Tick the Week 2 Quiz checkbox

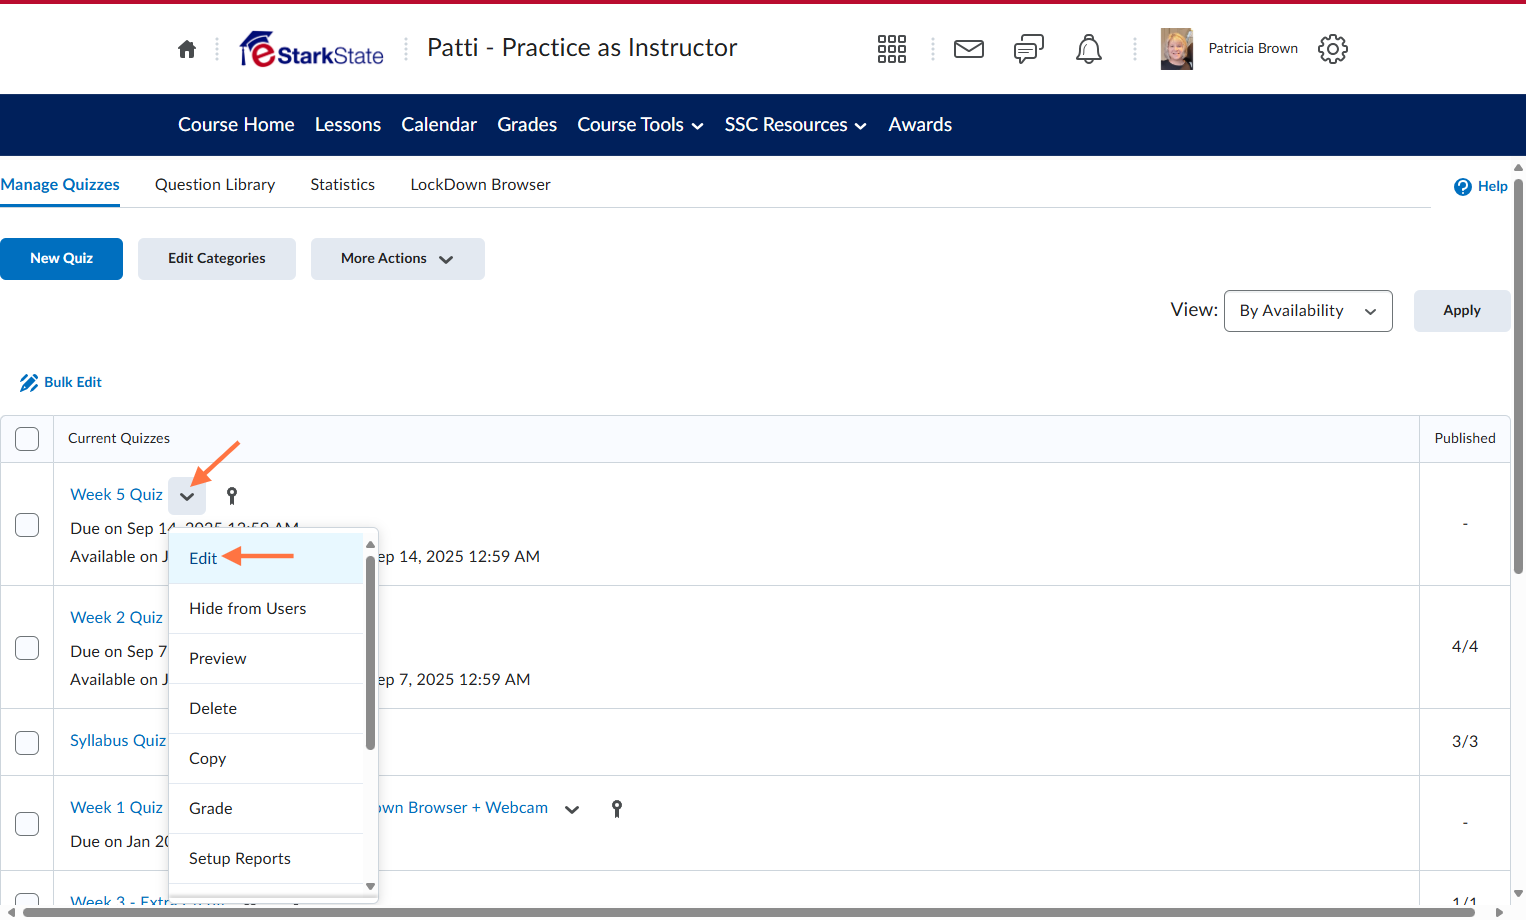point(27,648)
